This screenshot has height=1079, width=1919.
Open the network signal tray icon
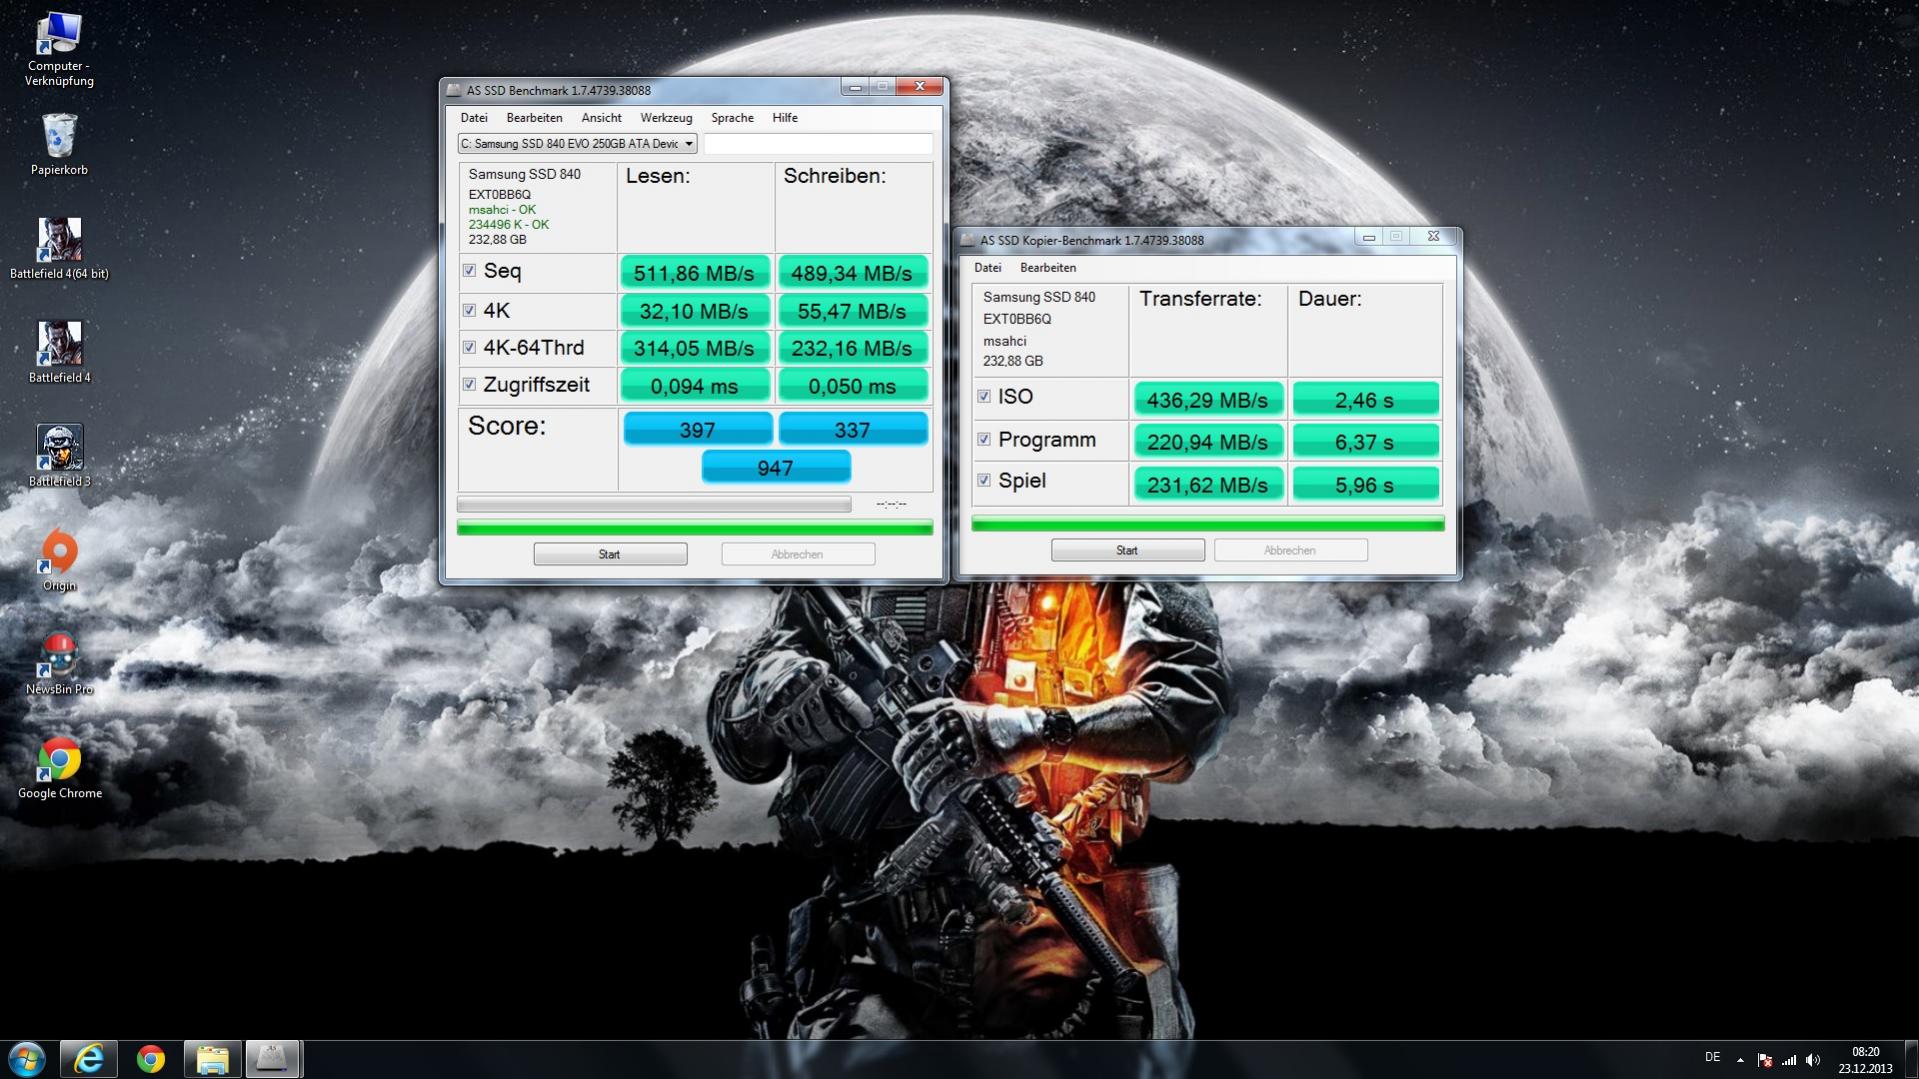(x=1789, y=1060)
